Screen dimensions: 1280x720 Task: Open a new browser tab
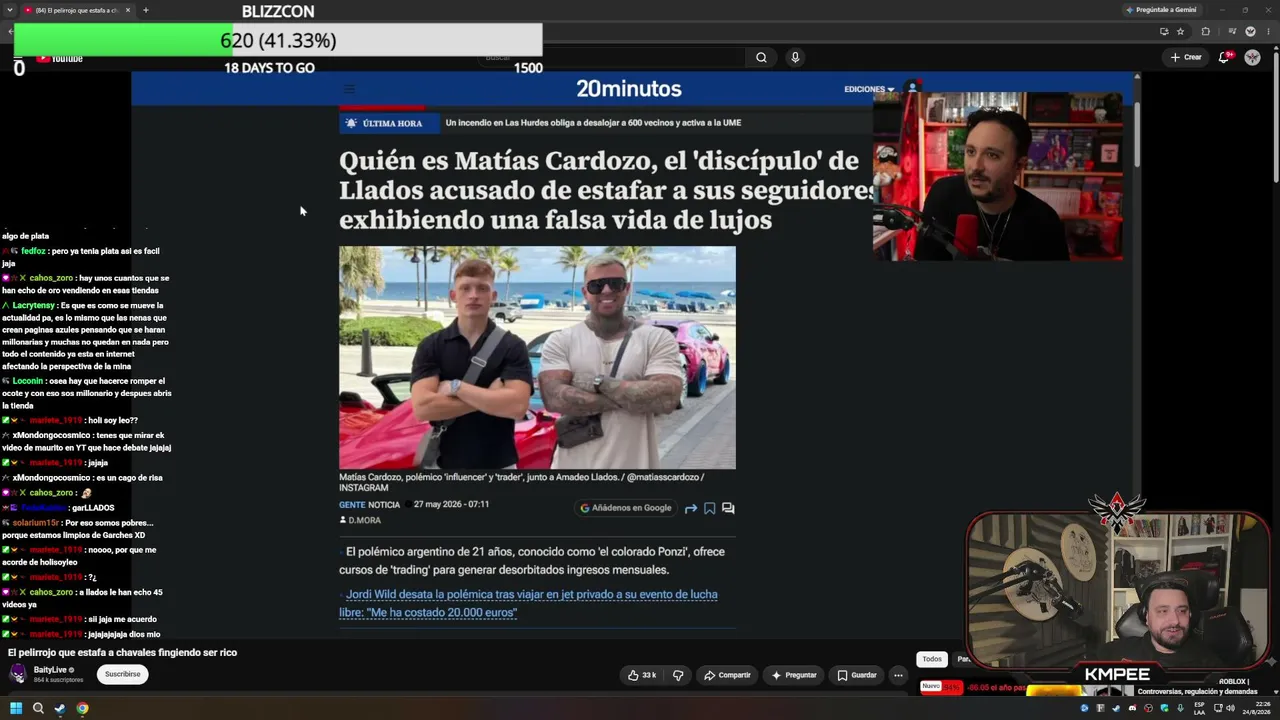[x=146, y=10]
